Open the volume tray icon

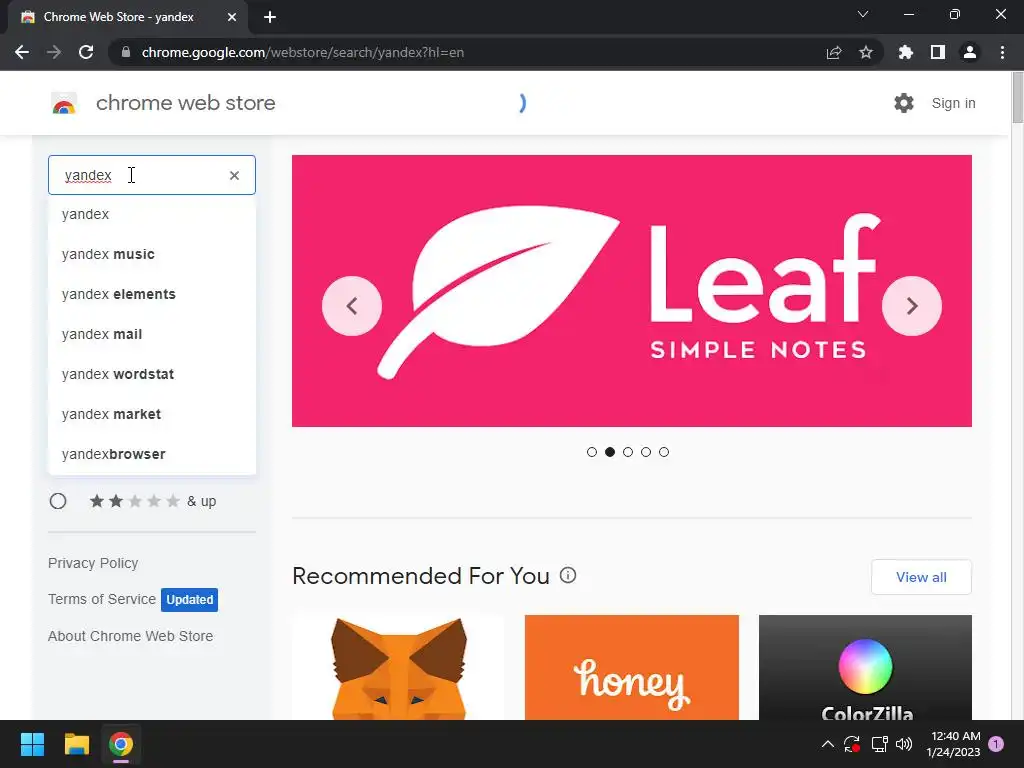coord(904,744)
